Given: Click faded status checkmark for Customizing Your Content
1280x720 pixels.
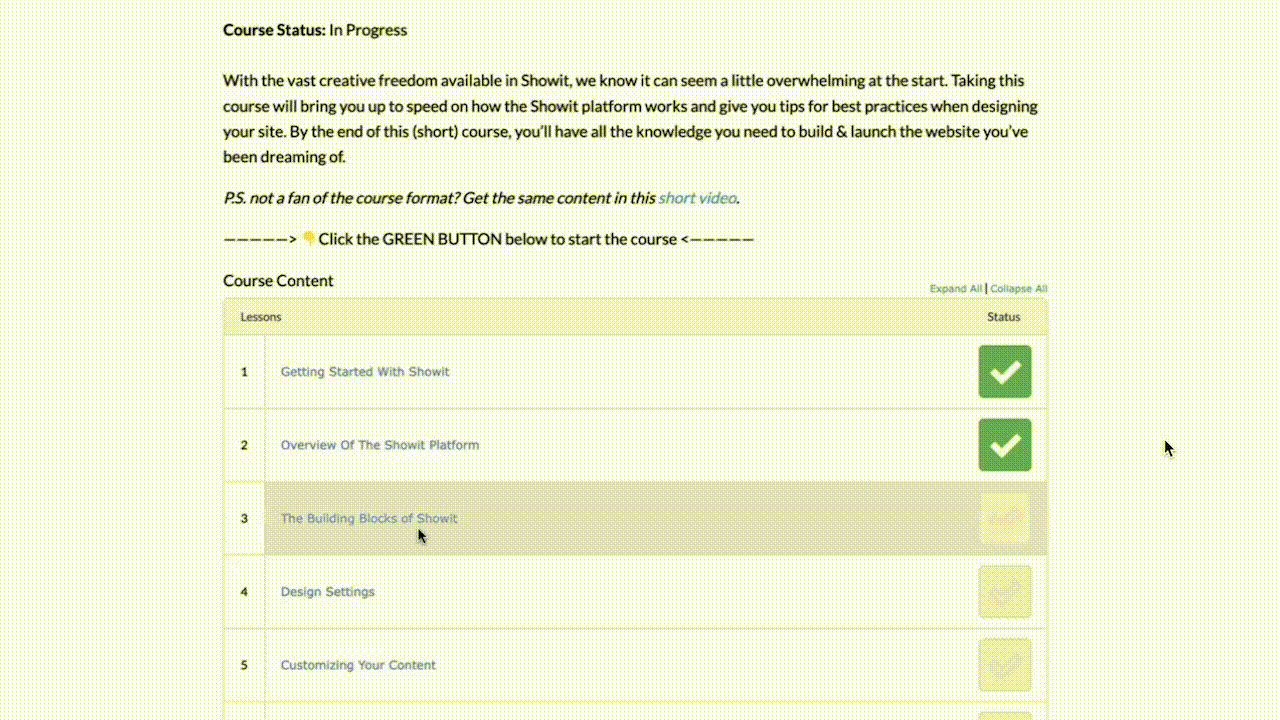Looking at the screenshot, I should pyautogui.click(x=1004, y=665).
